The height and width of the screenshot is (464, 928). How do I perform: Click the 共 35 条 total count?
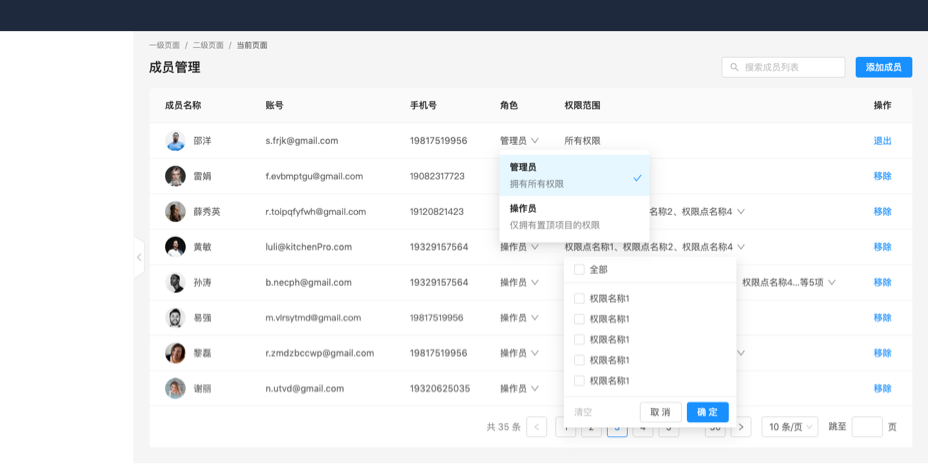[504, 427]
